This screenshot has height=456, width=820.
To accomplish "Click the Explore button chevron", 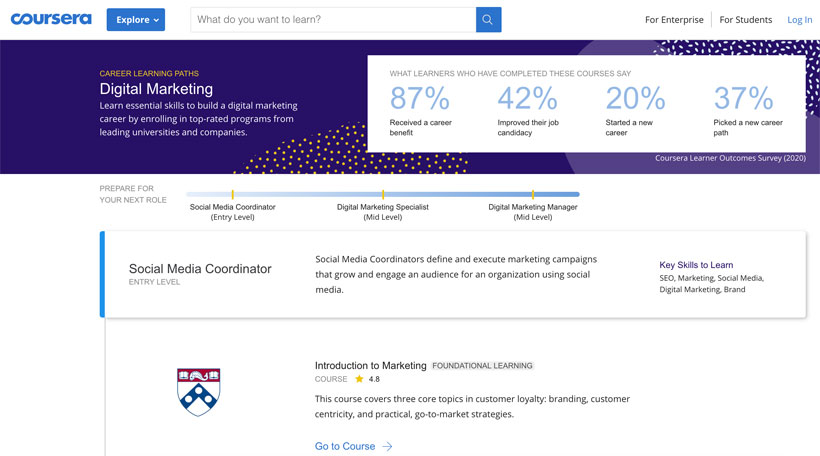I will (156, 20).
